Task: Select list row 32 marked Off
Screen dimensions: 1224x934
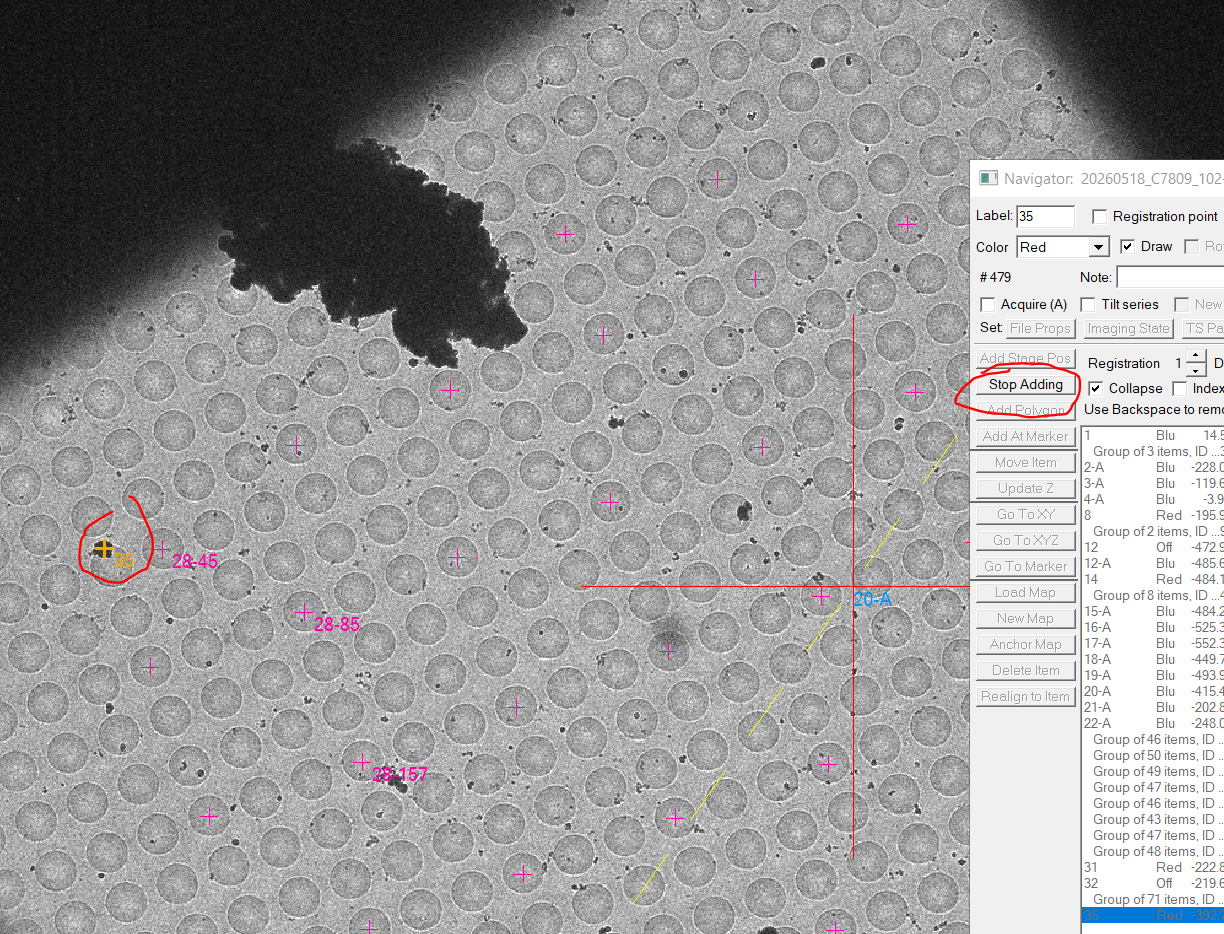Action: 1153,883
